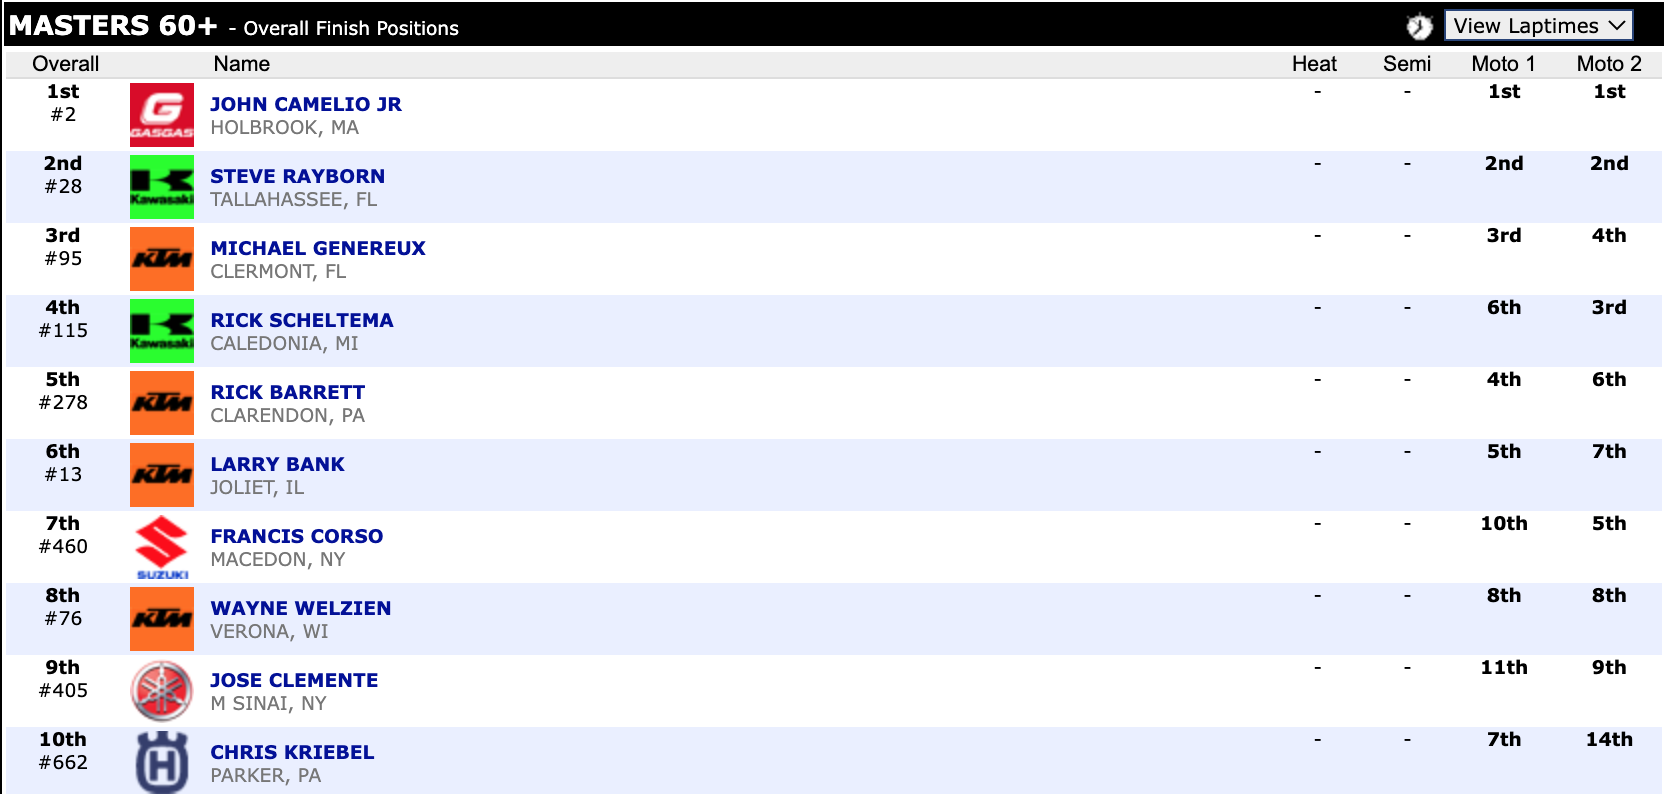Select the MICHAEL GENEREUX name link
This screenshot has height=794, width=1666.
click(318, 248)
